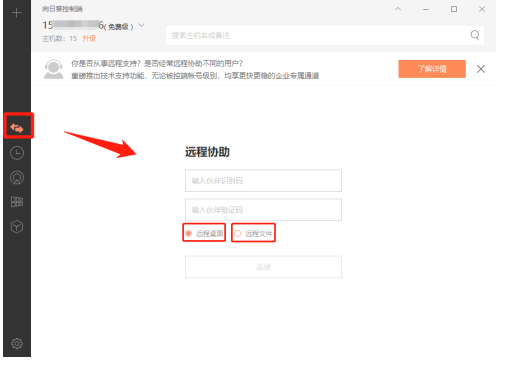
Task: Click the search magnifier icon
Action: click(475, 35)
